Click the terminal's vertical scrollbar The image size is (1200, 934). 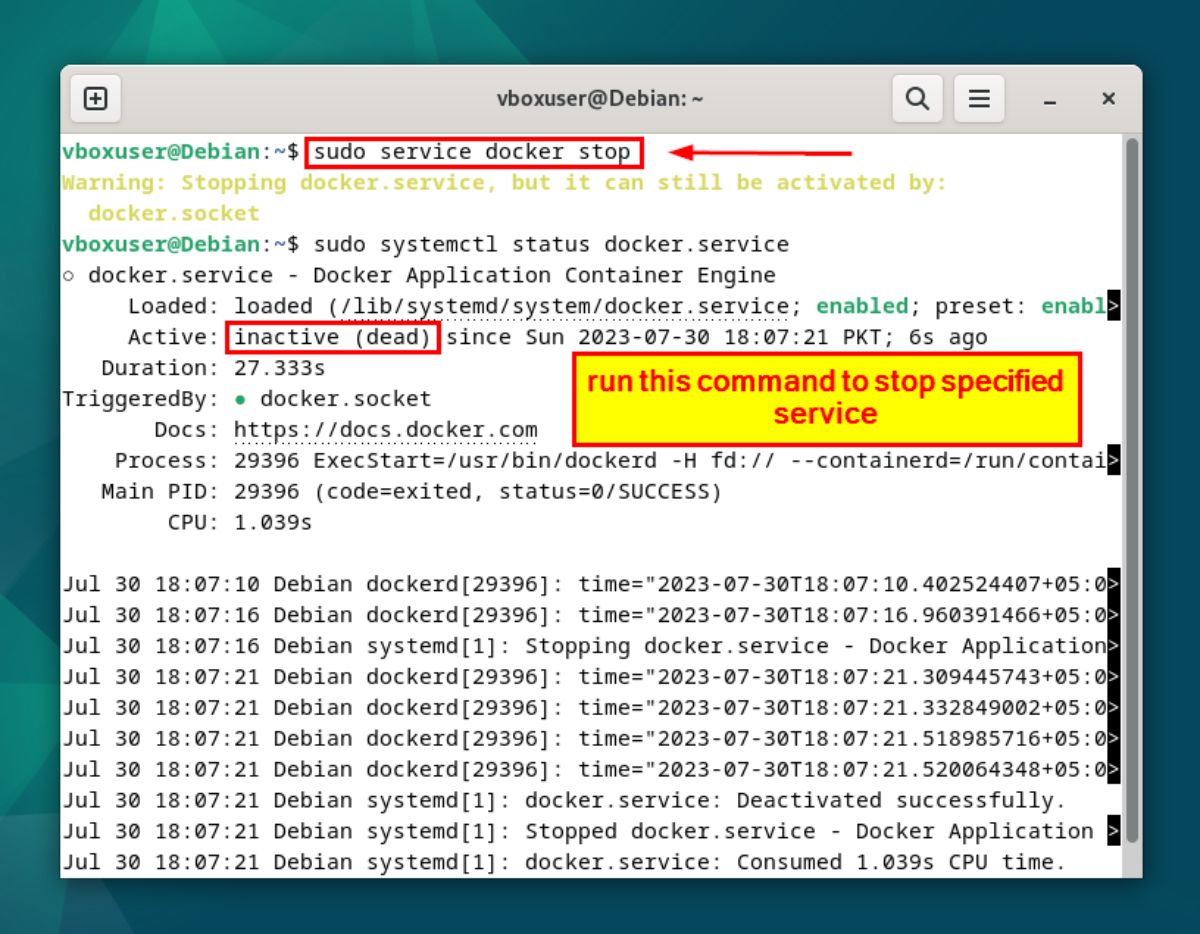pos(1131,490)
